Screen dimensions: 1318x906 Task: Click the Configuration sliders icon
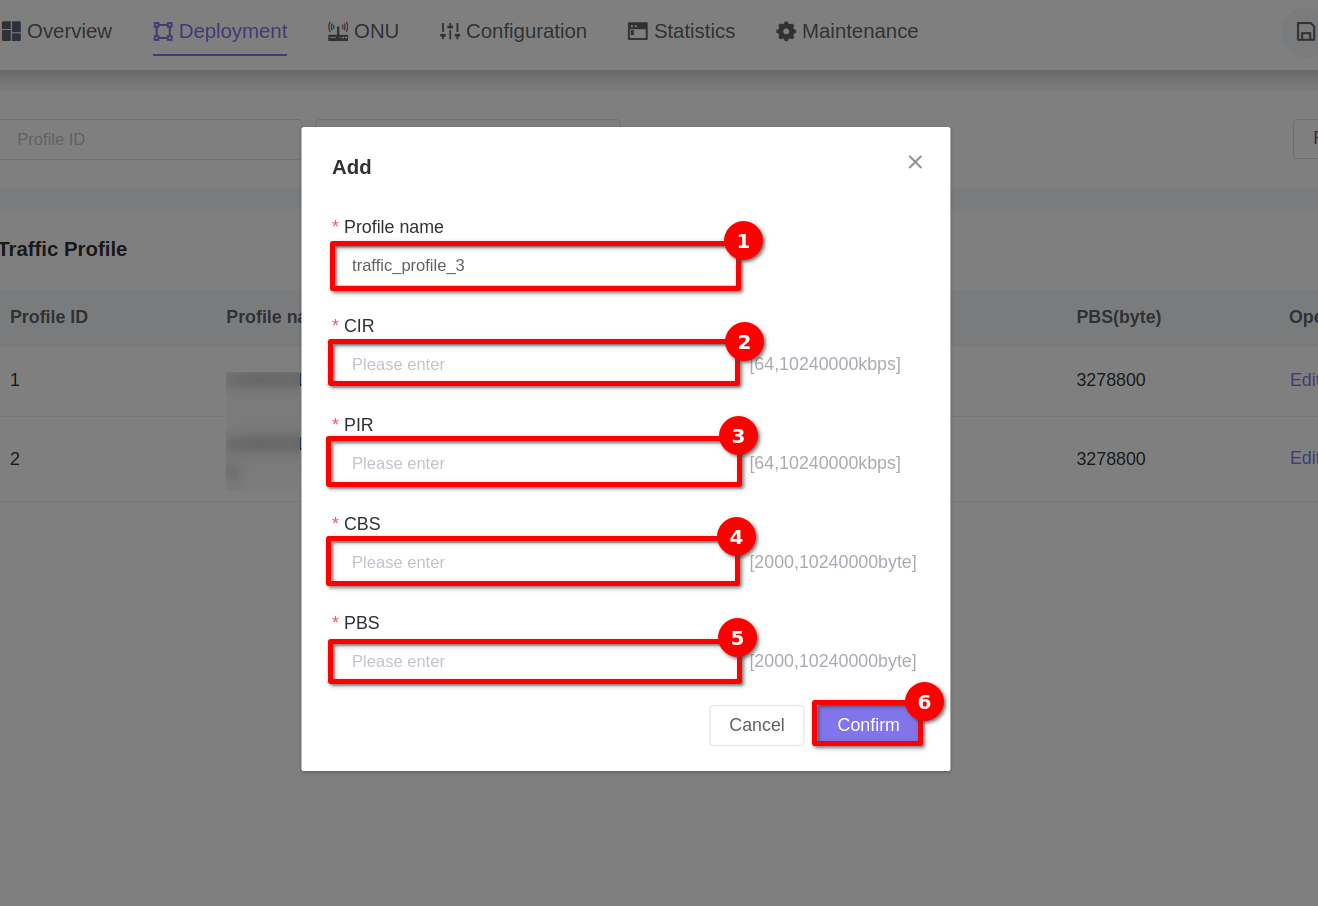pyautogui.click(x=450, y=32)
